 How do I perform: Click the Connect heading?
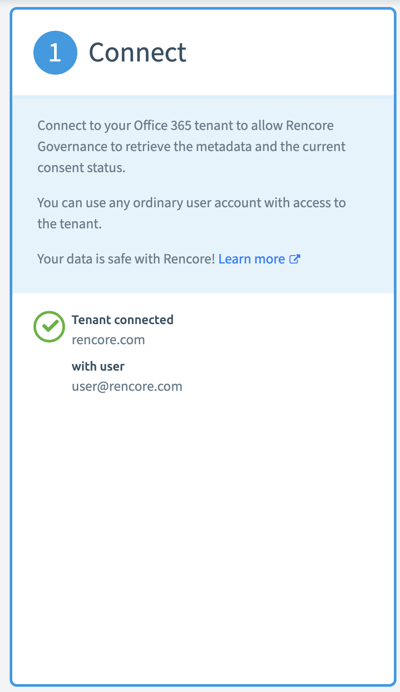pos(138,53)
